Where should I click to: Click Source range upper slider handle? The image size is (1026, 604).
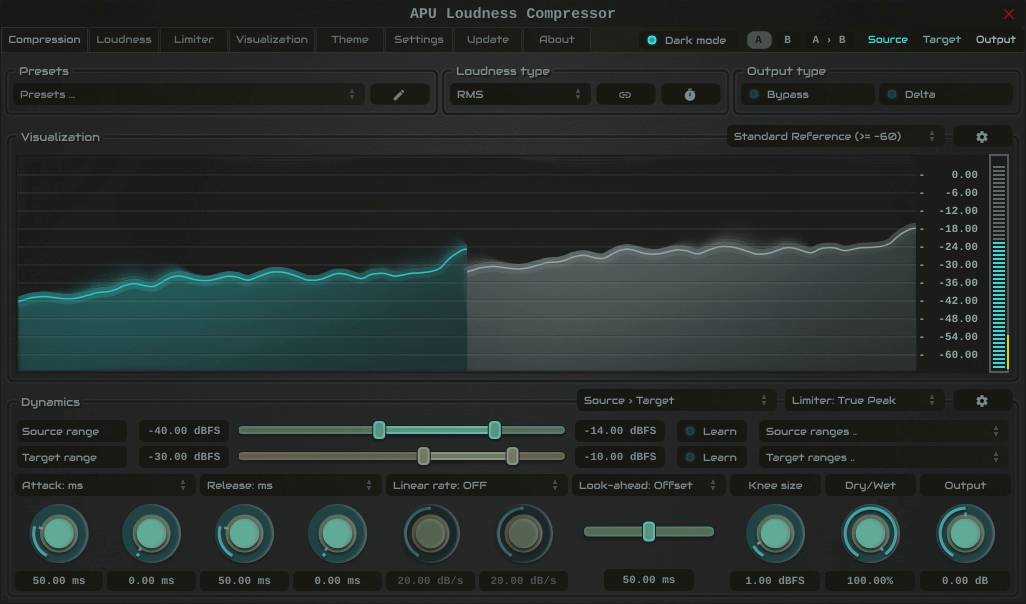coord(495,430)
